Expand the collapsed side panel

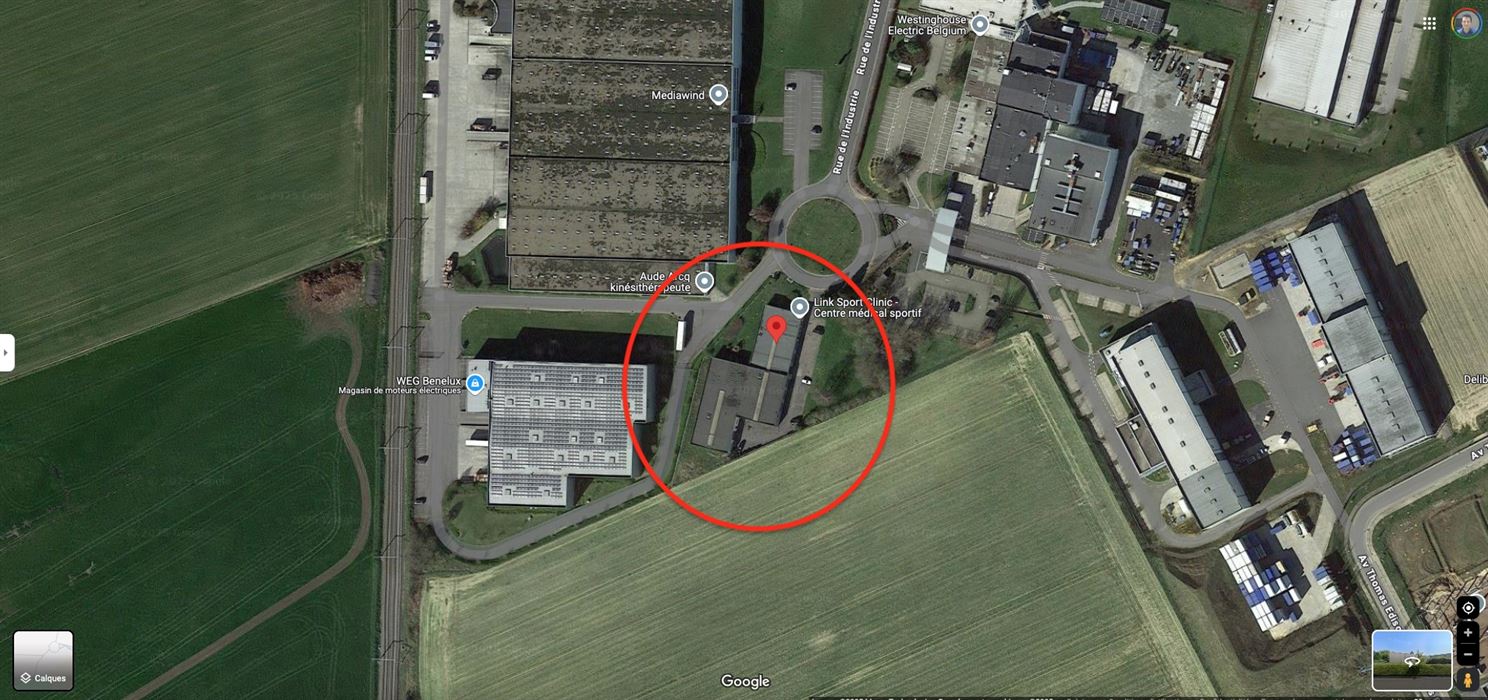coord(7,353)
